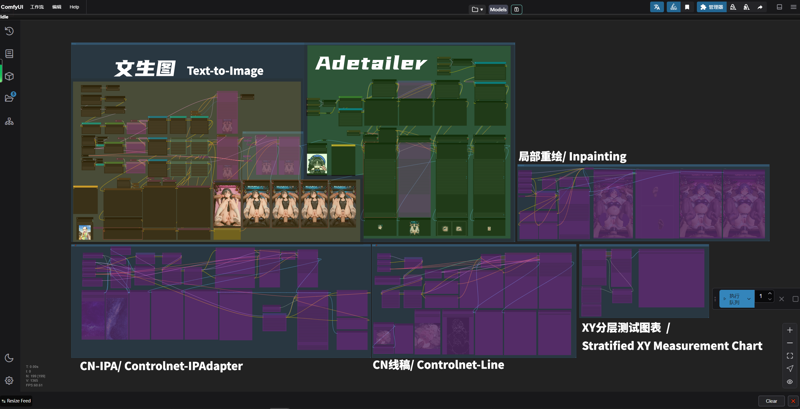Image resolution: width=800 pixels, height=409 pixels.
Task: Click the share arrow icon
Action: tap(760, 7)
